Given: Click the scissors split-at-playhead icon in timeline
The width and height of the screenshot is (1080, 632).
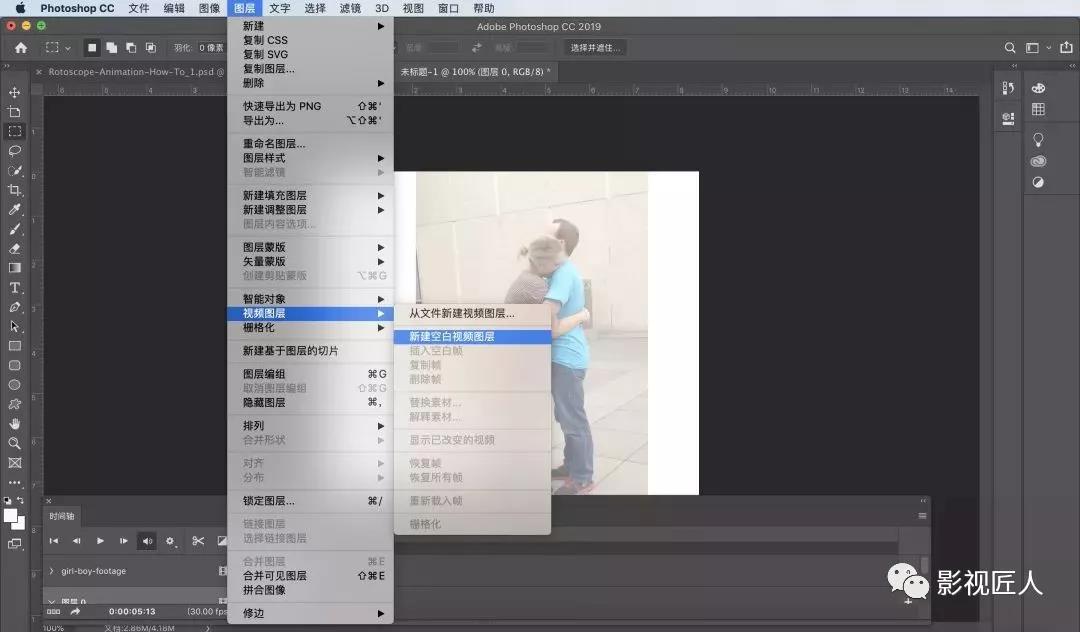Looking at the screenshot, I should (x=198, y=541).
